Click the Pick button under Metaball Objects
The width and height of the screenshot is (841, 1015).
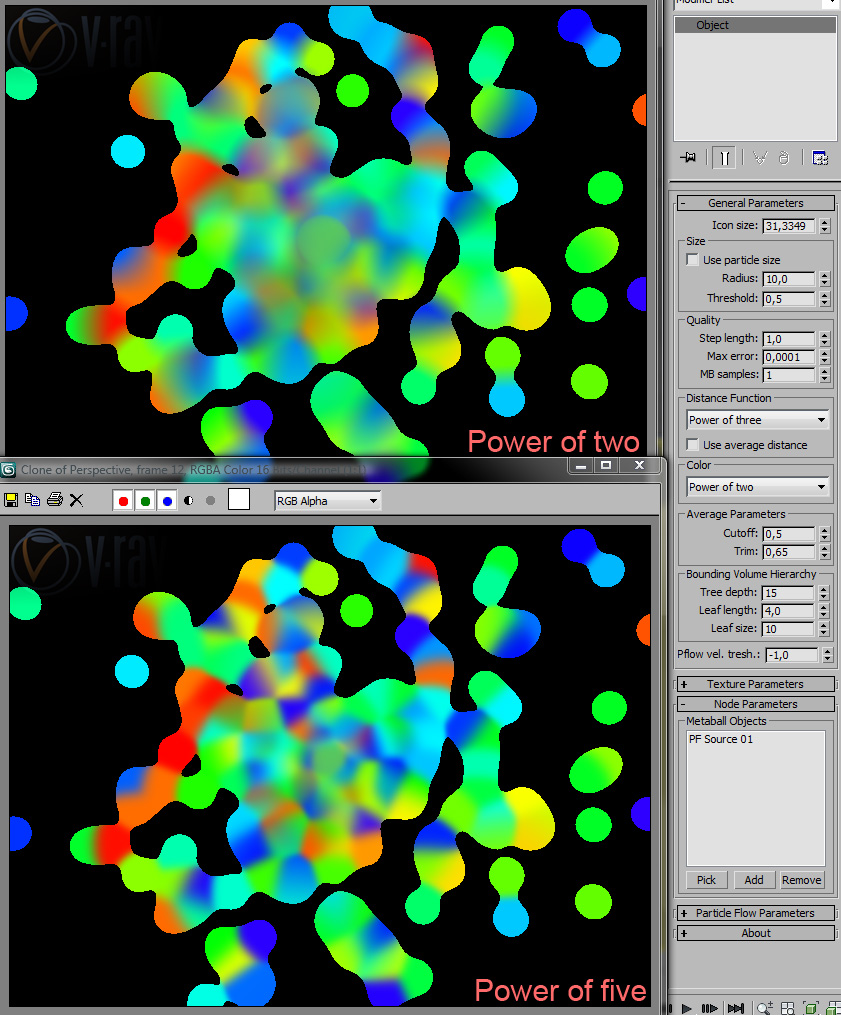point(706,880)
